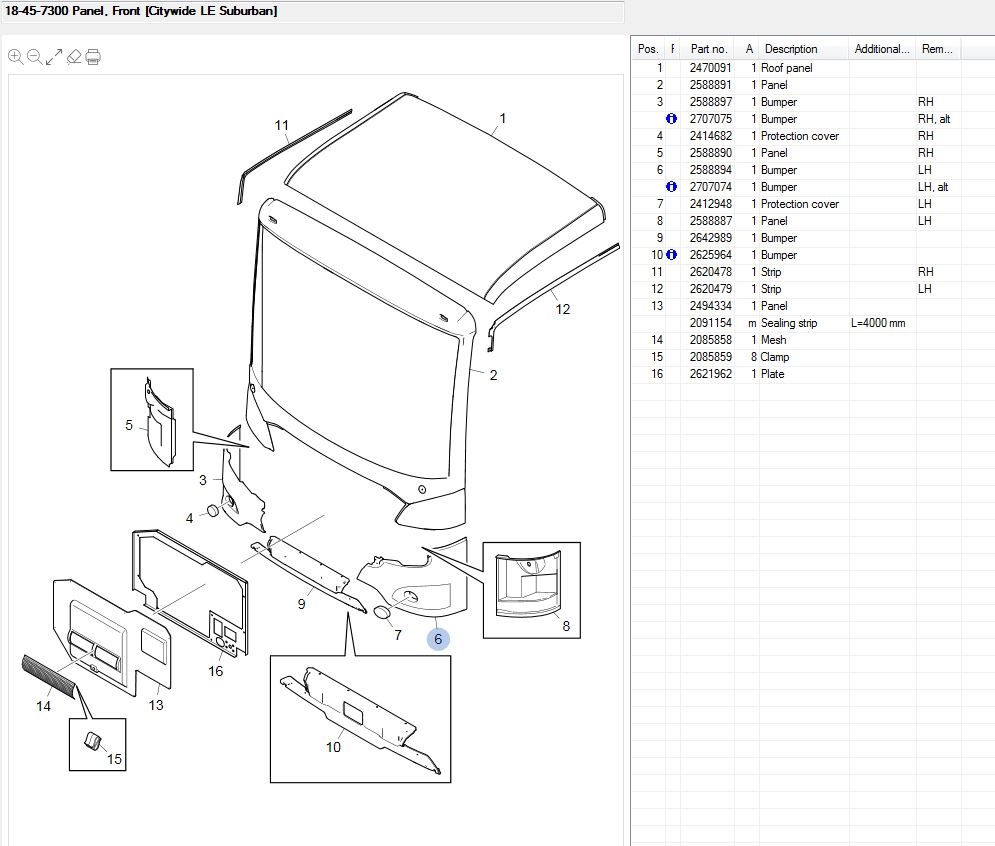Click callout number 10 in inset
Viewport: 995px width, 846px height.
tap(333, 747)
